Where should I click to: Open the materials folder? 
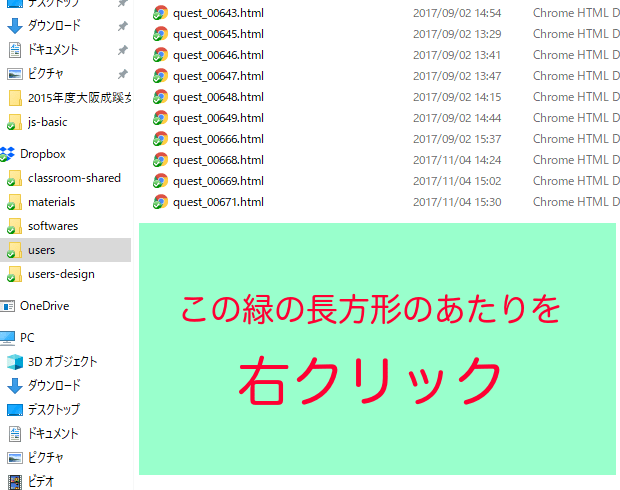click(x=51, y=202)
